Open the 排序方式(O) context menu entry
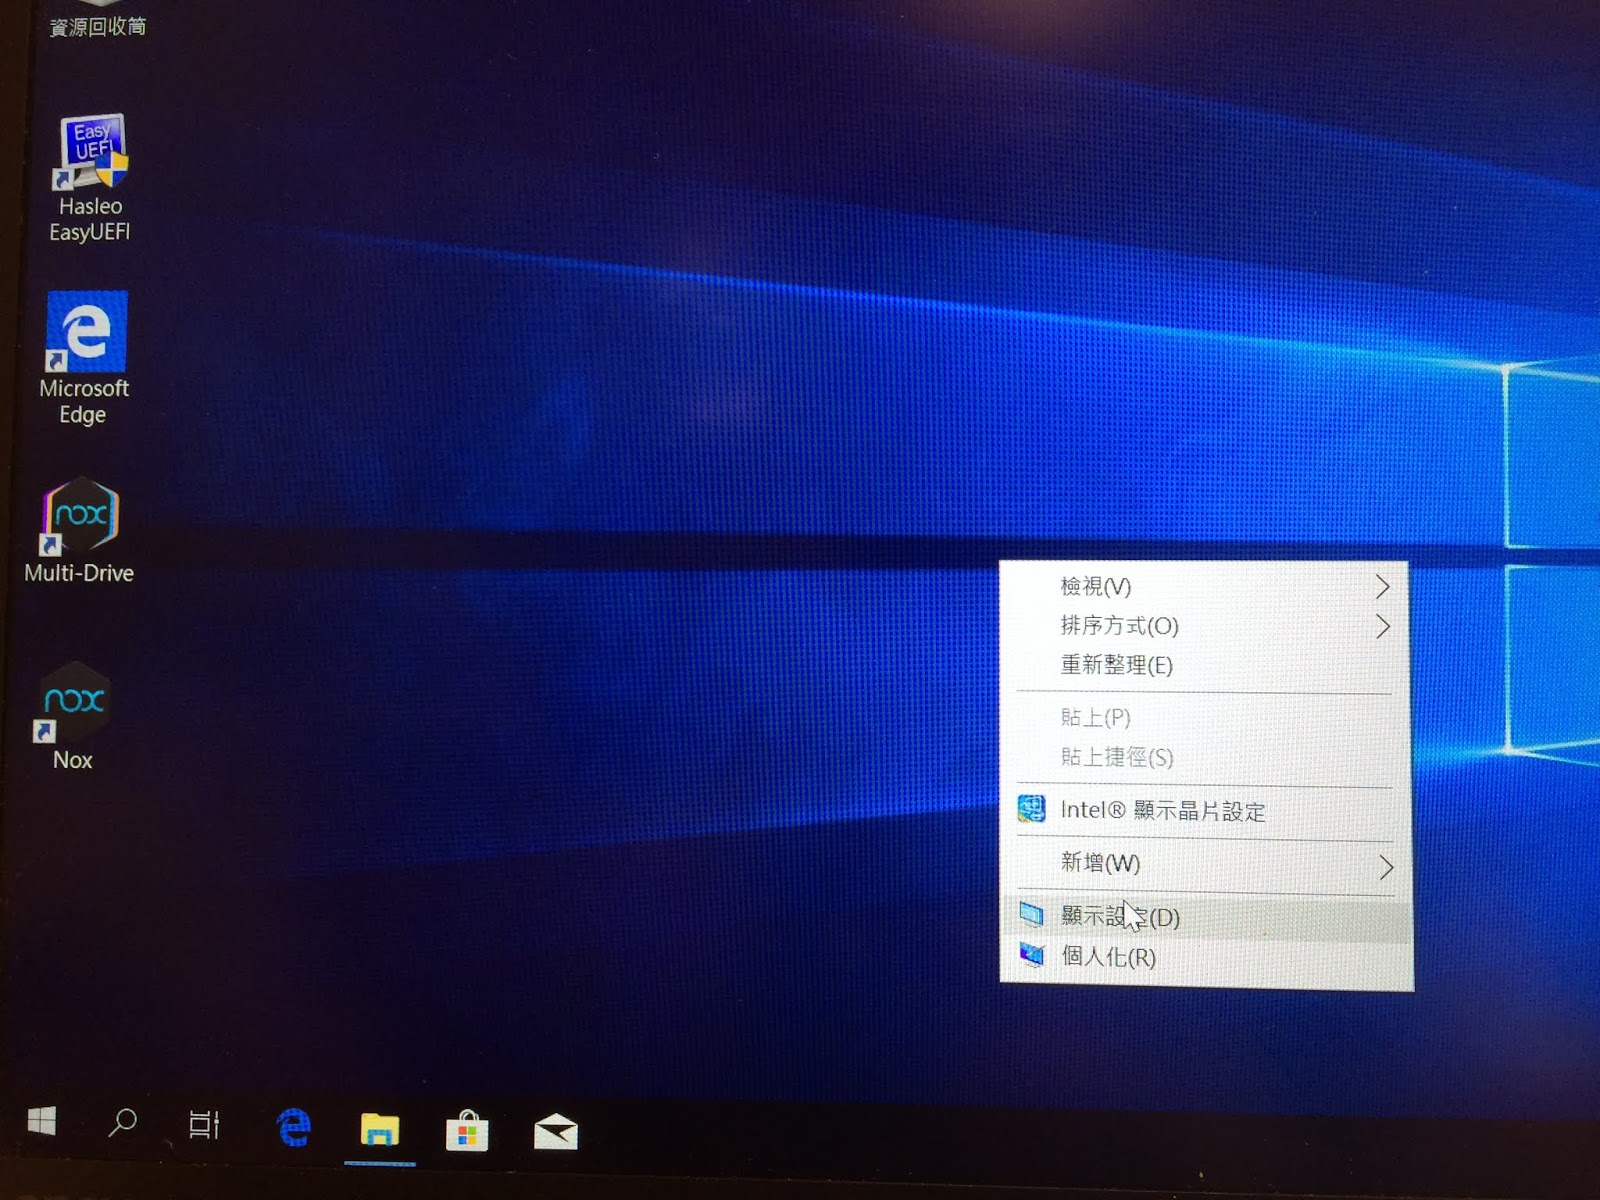The image size is (1600, 1200). tap(1205, 626)
